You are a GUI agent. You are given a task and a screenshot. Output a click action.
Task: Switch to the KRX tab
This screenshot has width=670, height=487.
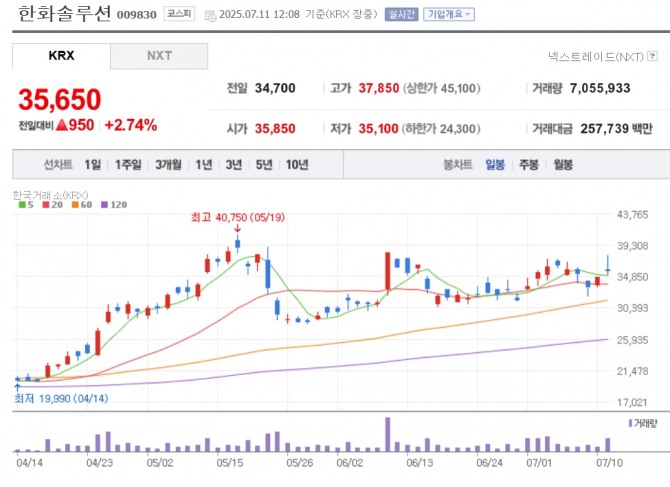(61, 56)
